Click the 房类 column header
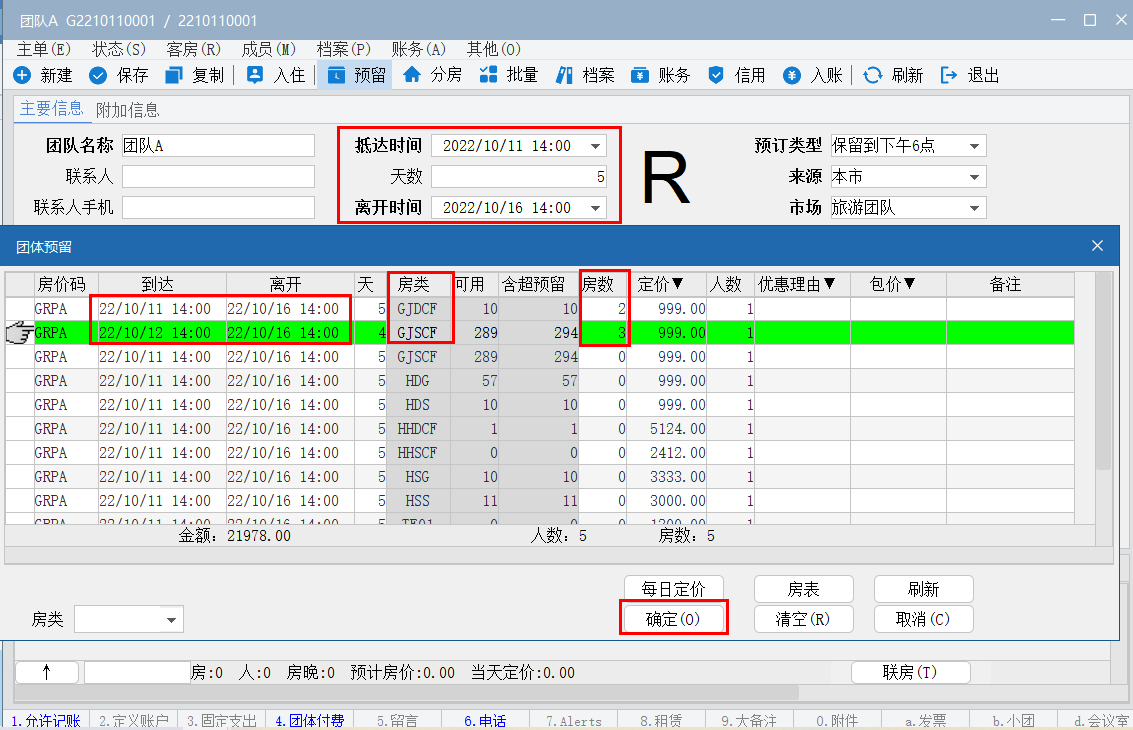This screenshot has width=1133, height=730. tap(418, 284)
